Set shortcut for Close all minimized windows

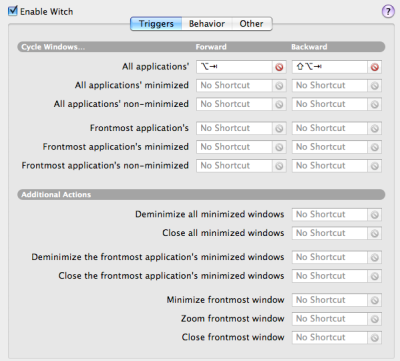(330, 233)
